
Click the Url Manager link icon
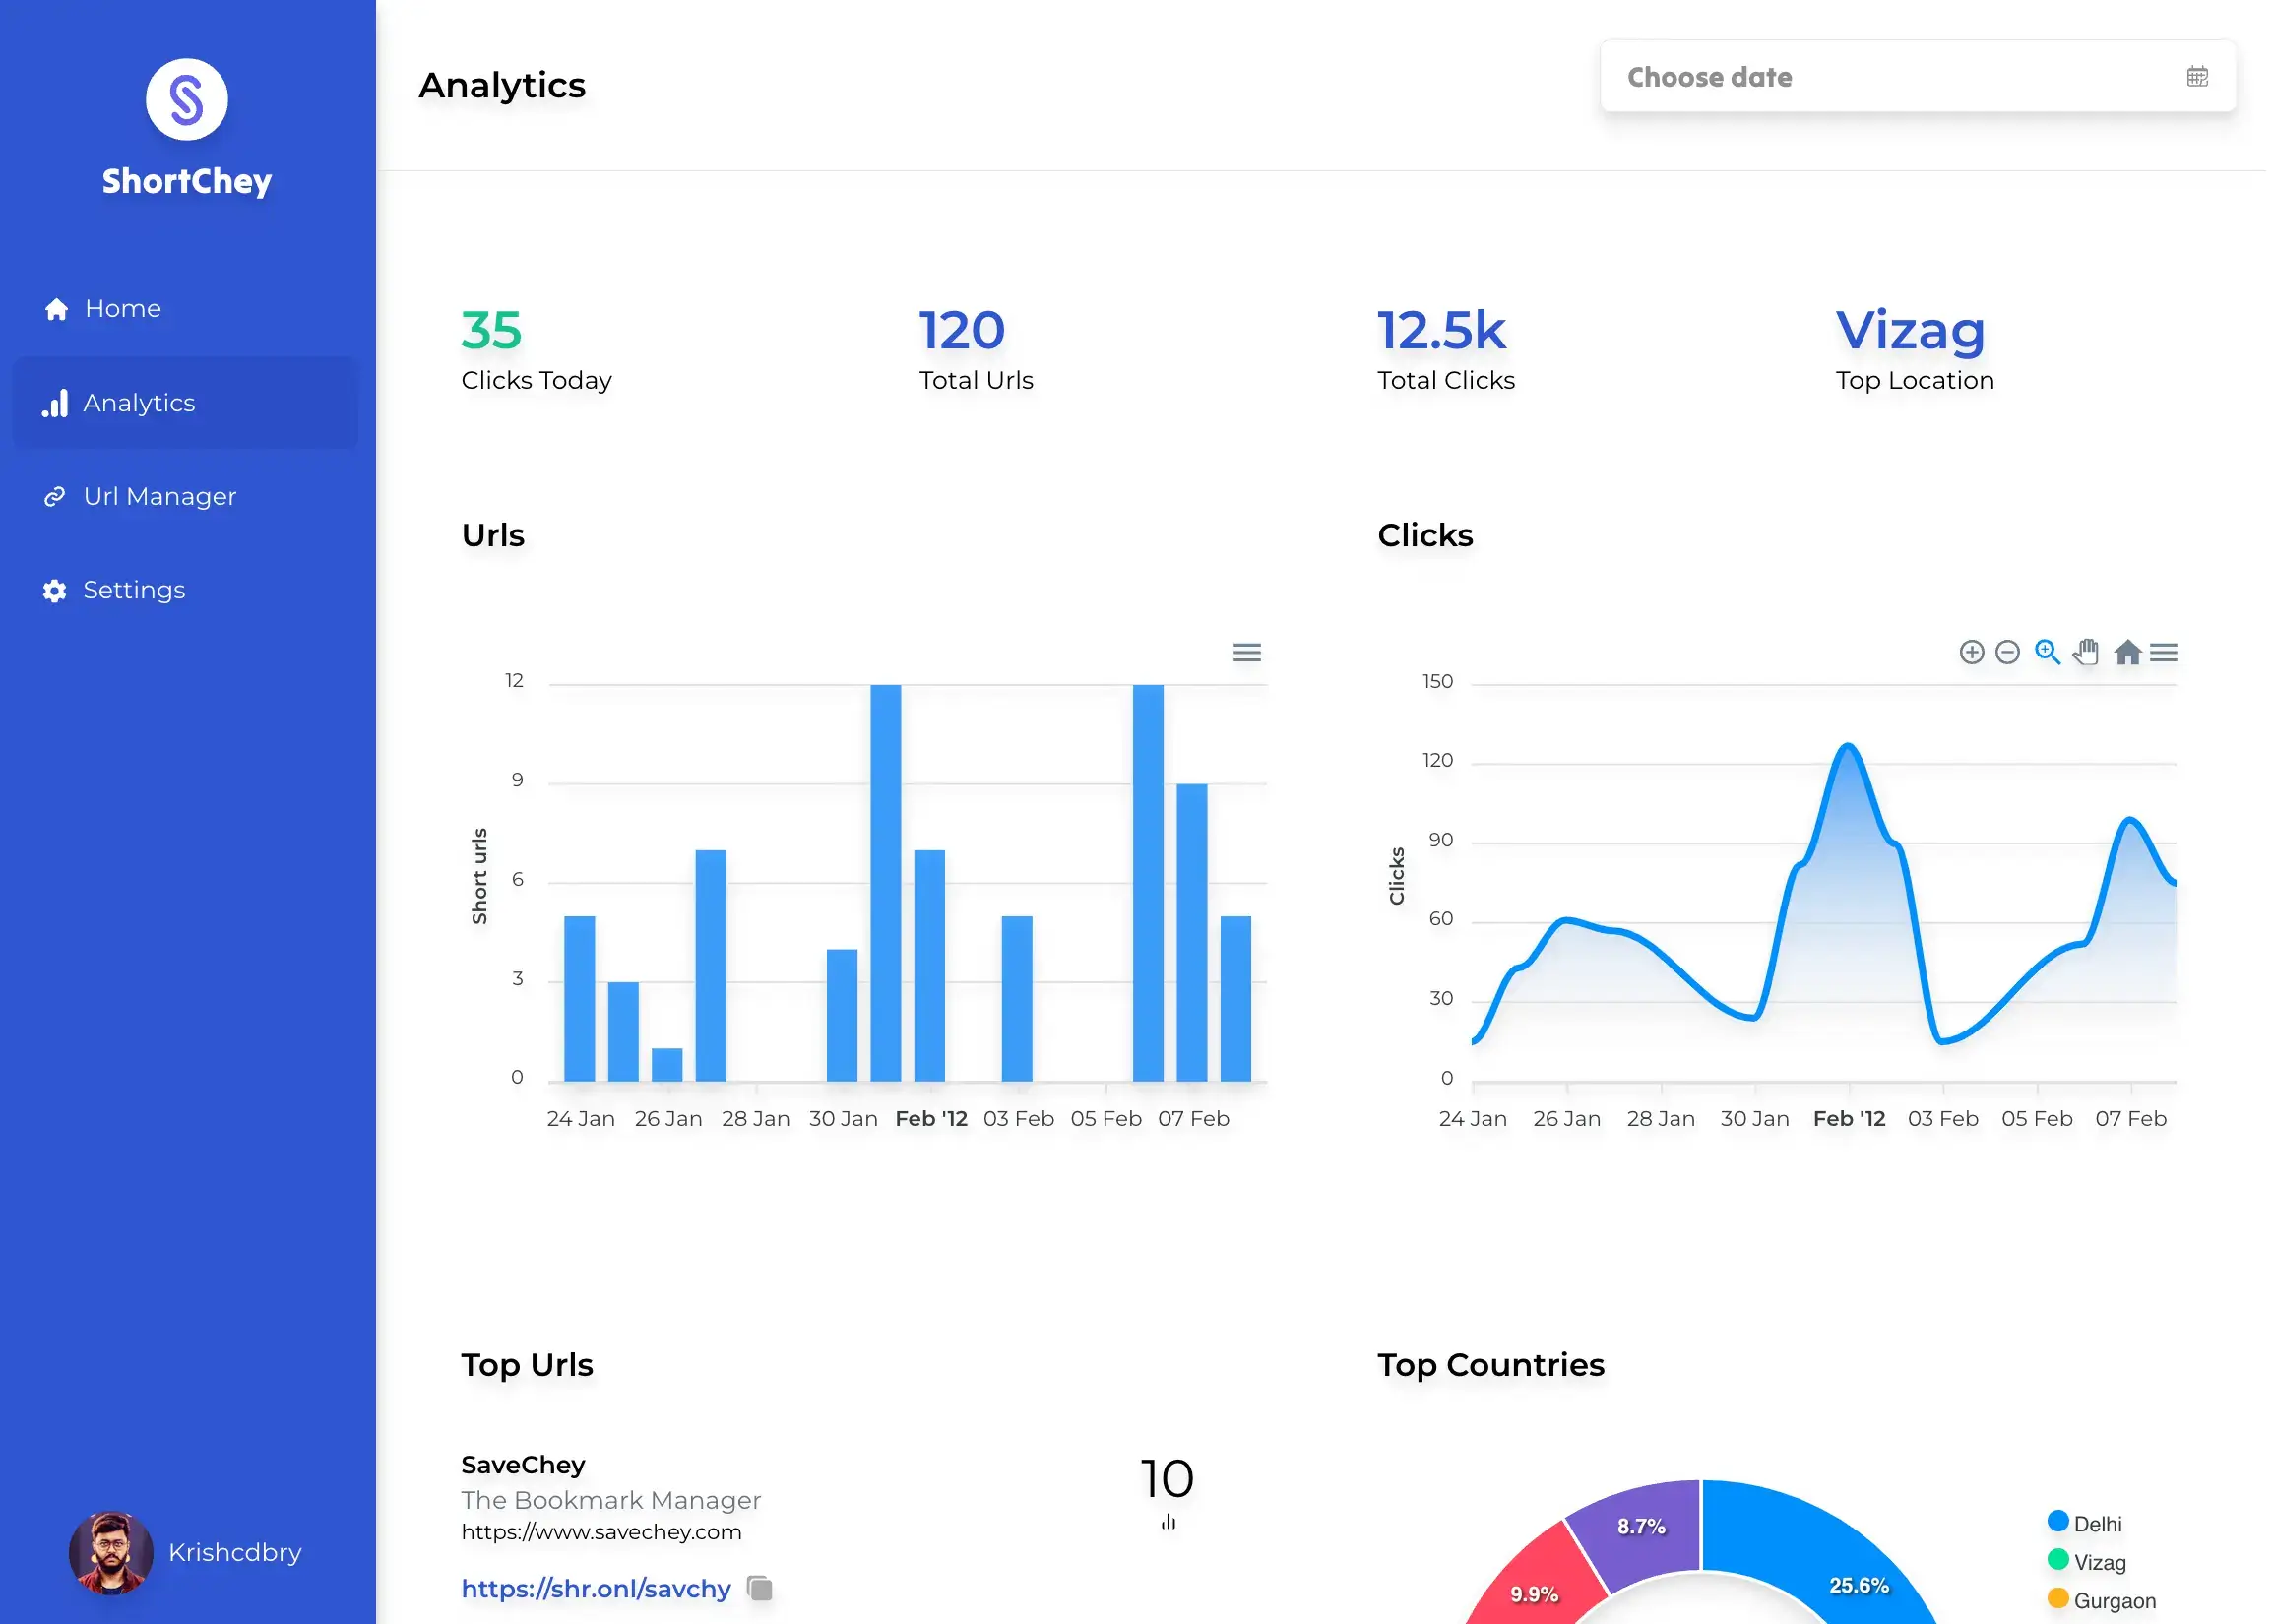55,496
